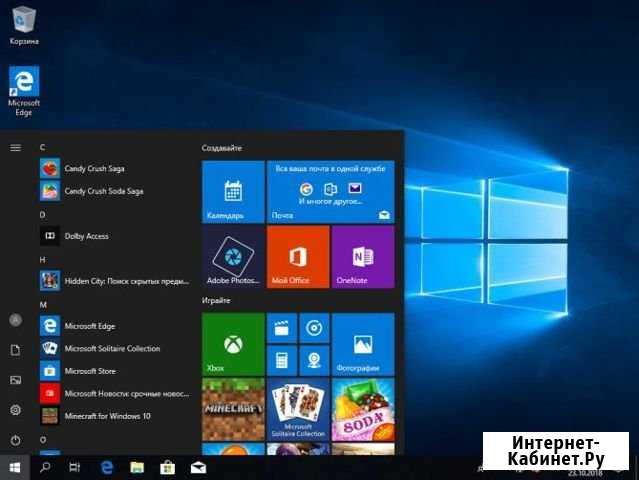The width and height of the screenshot is (639, 480).
Task: Launch Candy Crush Soda Saga from list
Action: pos(115,191)
